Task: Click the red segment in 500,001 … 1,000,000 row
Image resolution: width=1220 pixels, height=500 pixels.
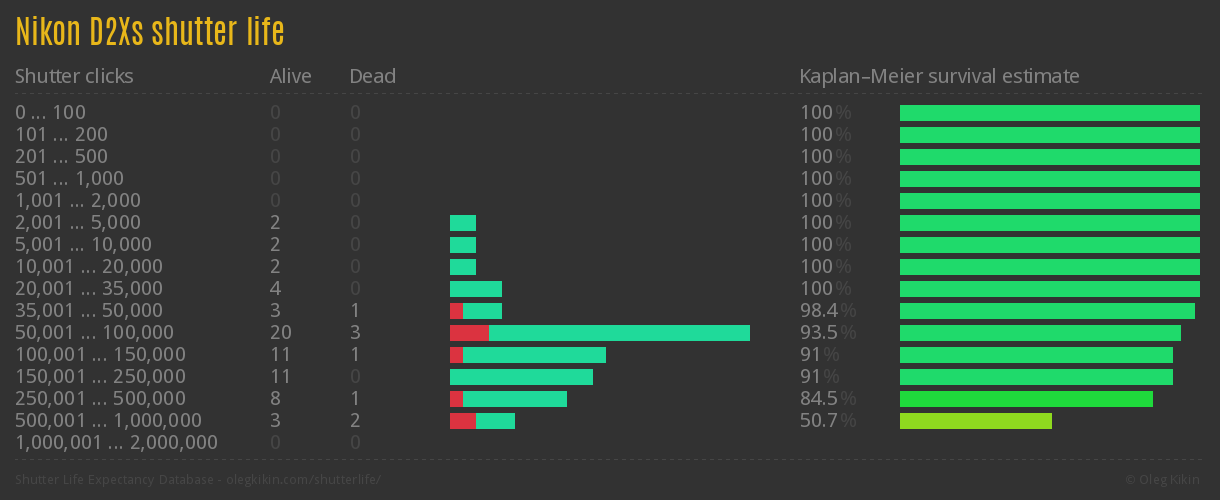Action: 462,421
